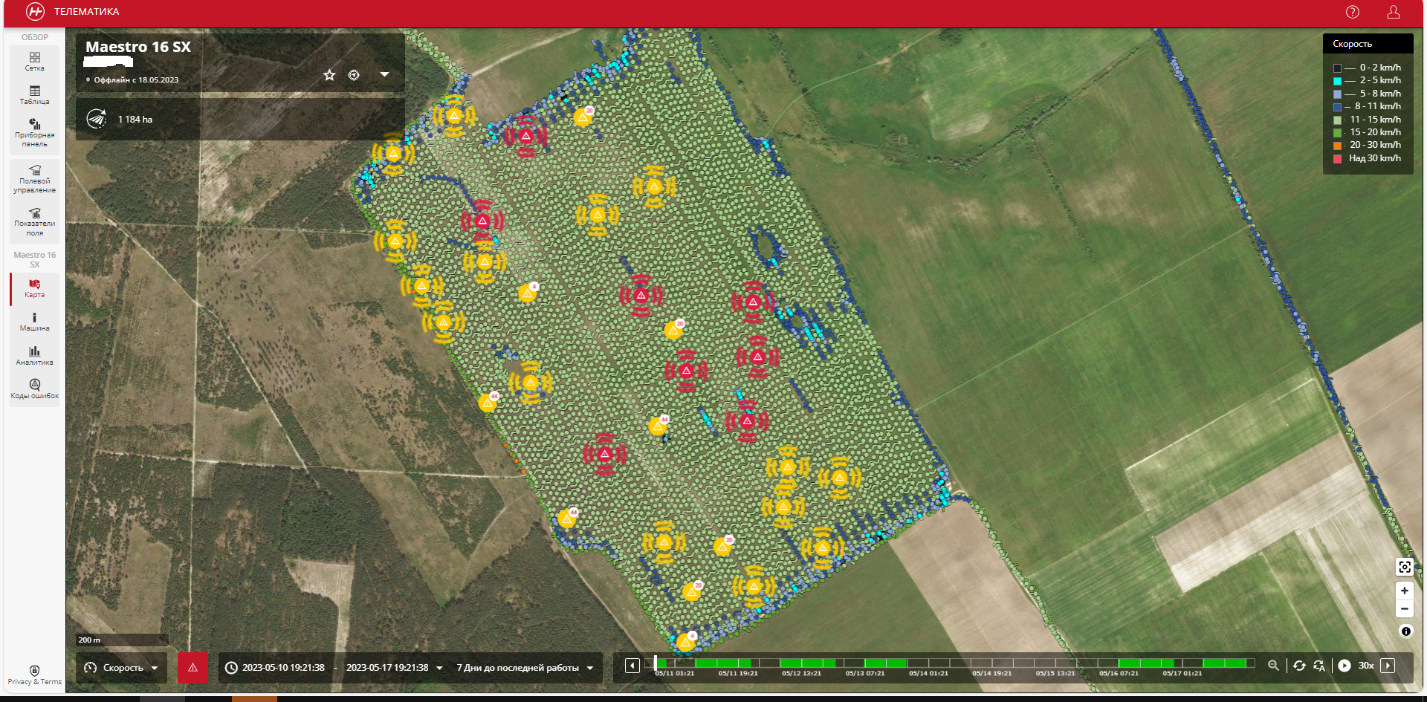The image size is (1427, 702).
Task: Open the Таблица table view
Action: 35,95
